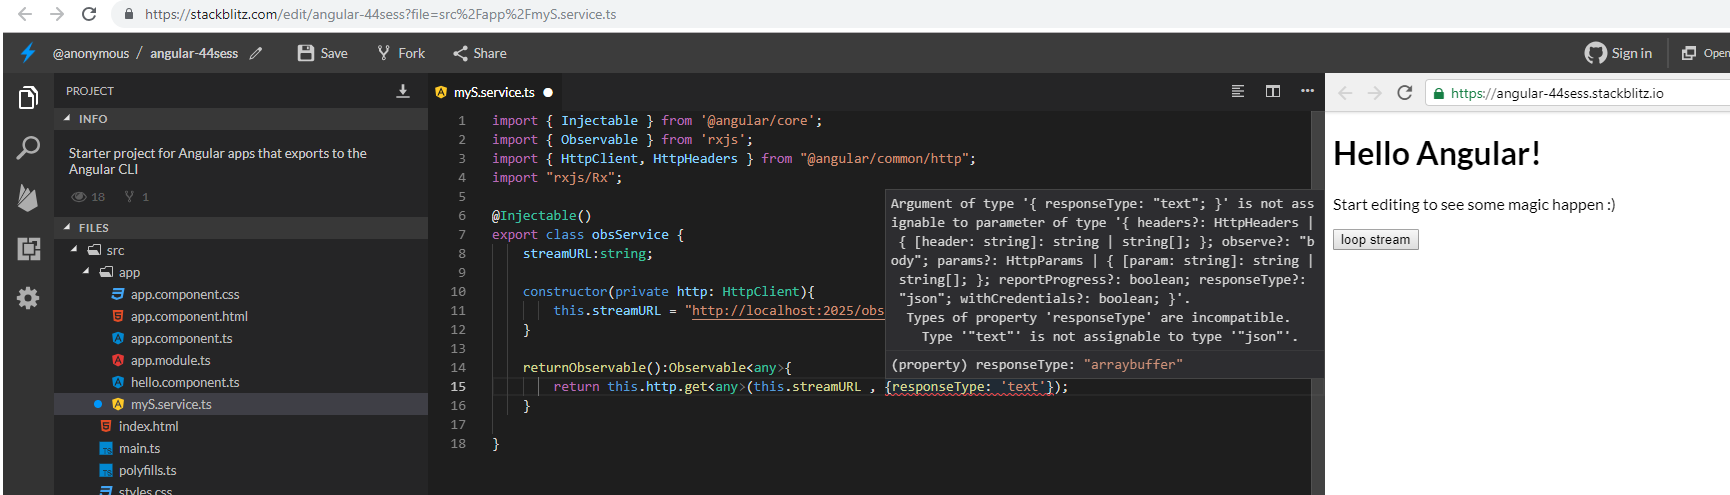Click the lock icon in preview URL
The image size is (1730, 495).
click(x=1439, y=94)
